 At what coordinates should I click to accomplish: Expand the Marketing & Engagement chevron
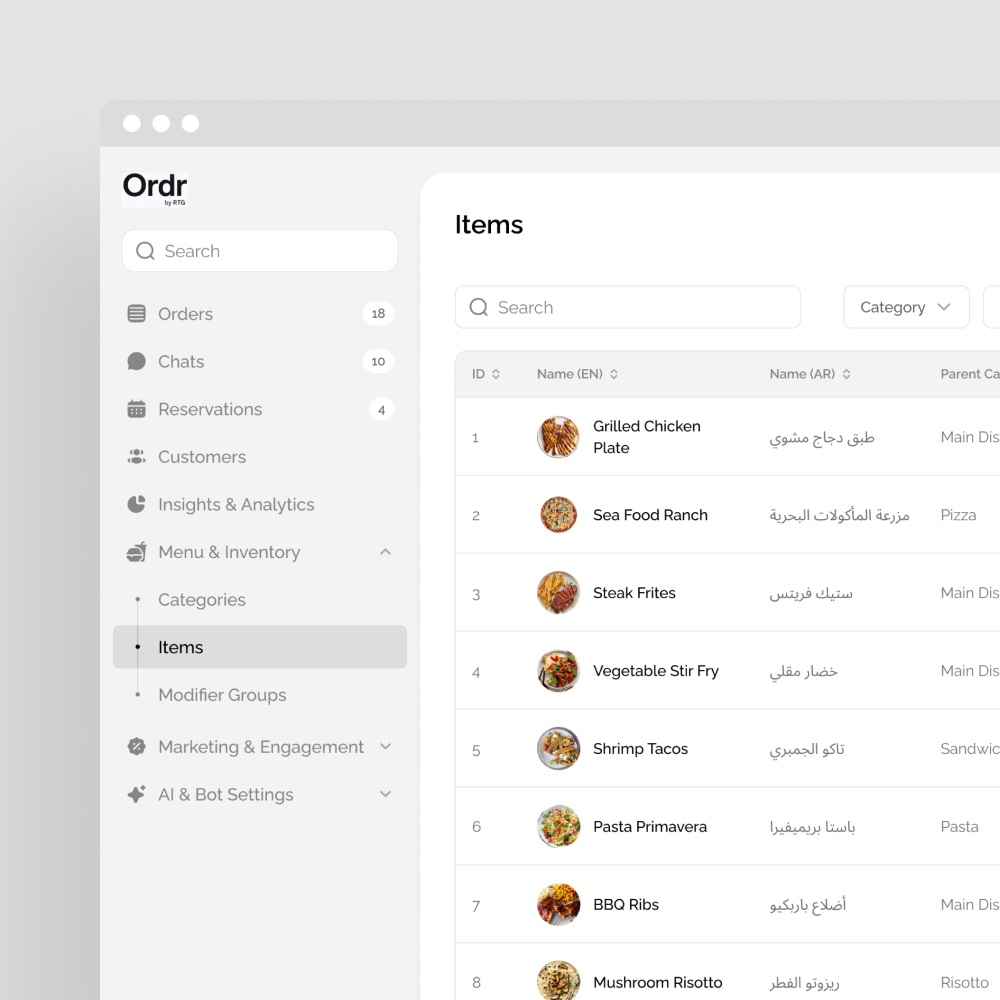pos(385,746)
